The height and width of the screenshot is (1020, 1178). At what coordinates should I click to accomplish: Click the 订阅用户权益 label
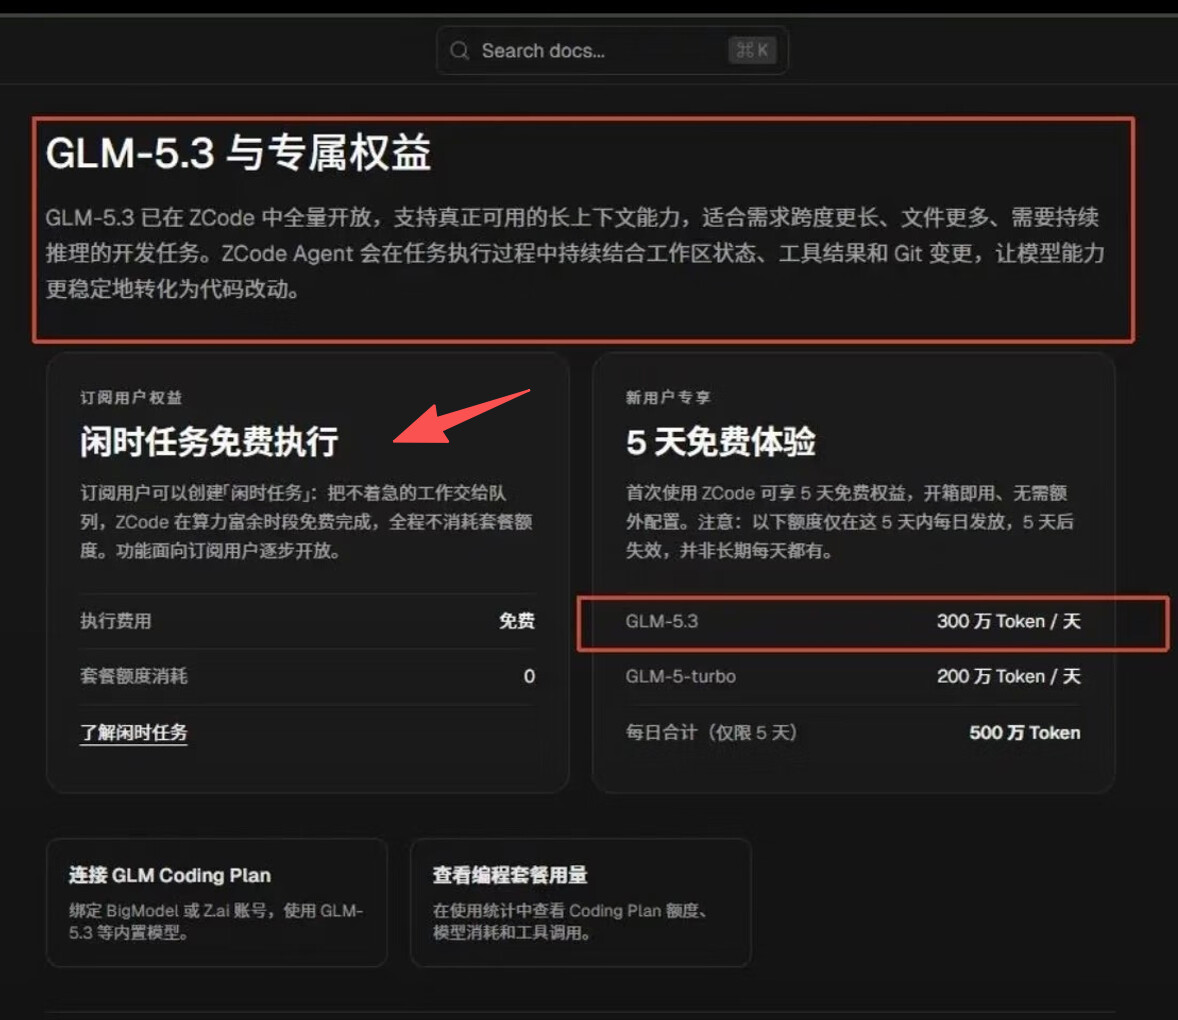coord(131,397)
